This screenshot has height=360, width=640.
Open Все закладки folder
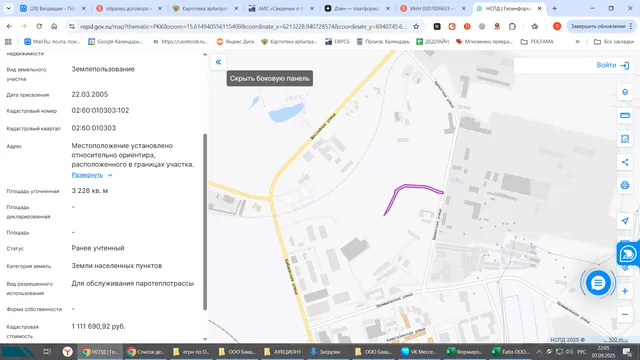(x=613, y=42)
